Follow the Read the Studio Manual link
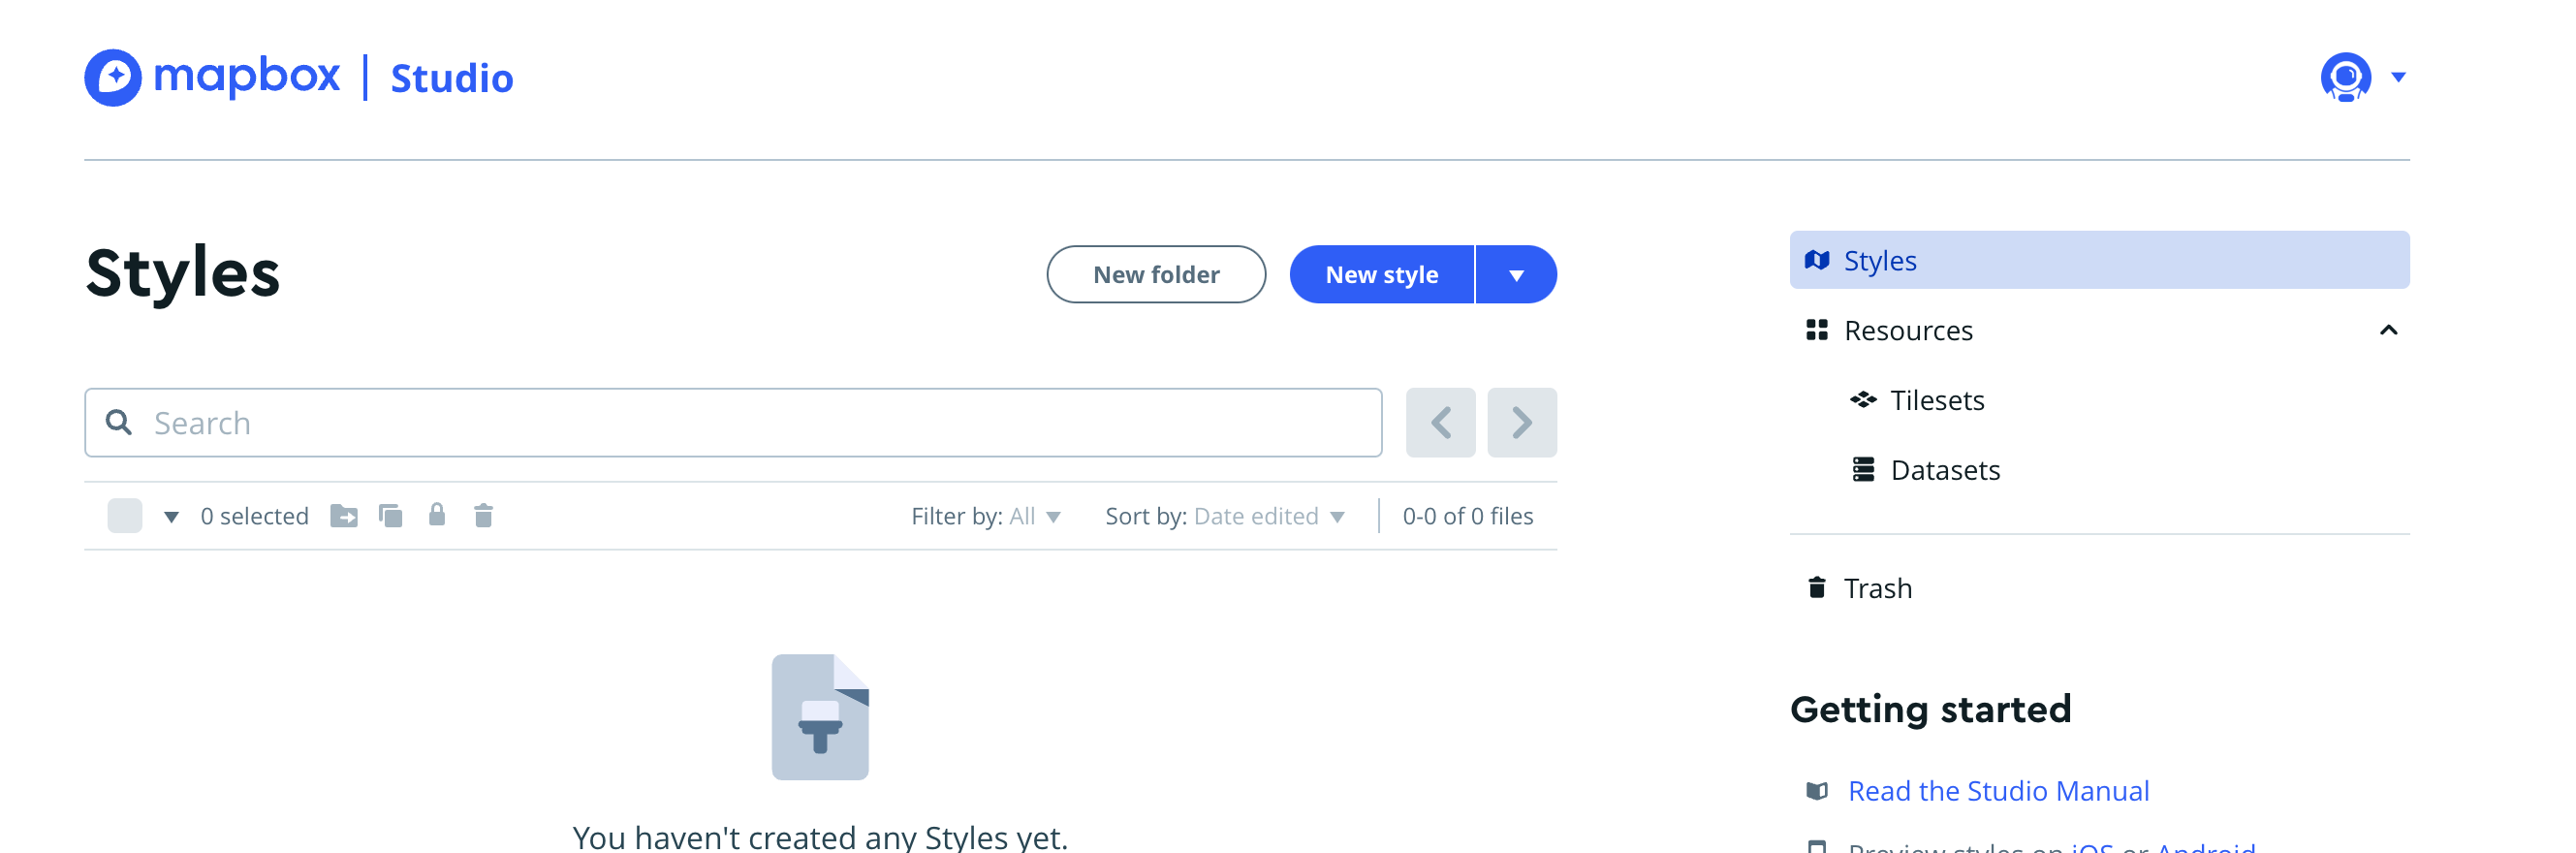This screenshot has height=853, width=2576. click(1999, 790)
